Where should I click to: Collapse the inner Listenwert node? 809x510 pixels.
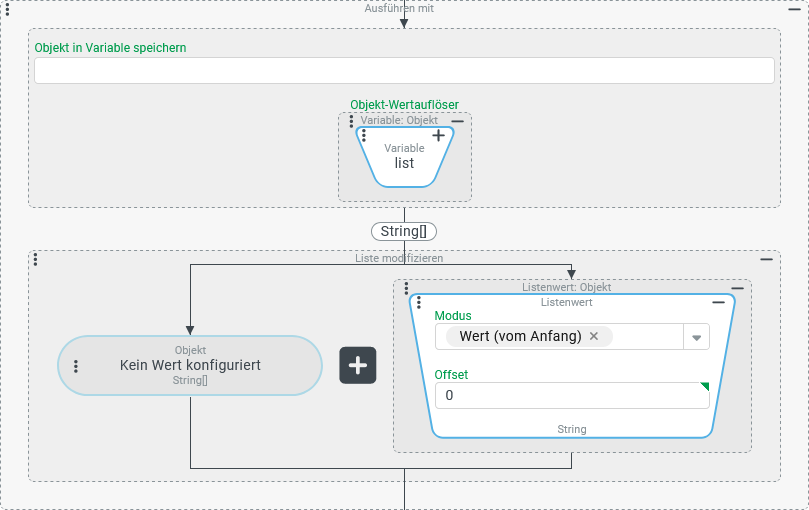[x=718, y=302]
